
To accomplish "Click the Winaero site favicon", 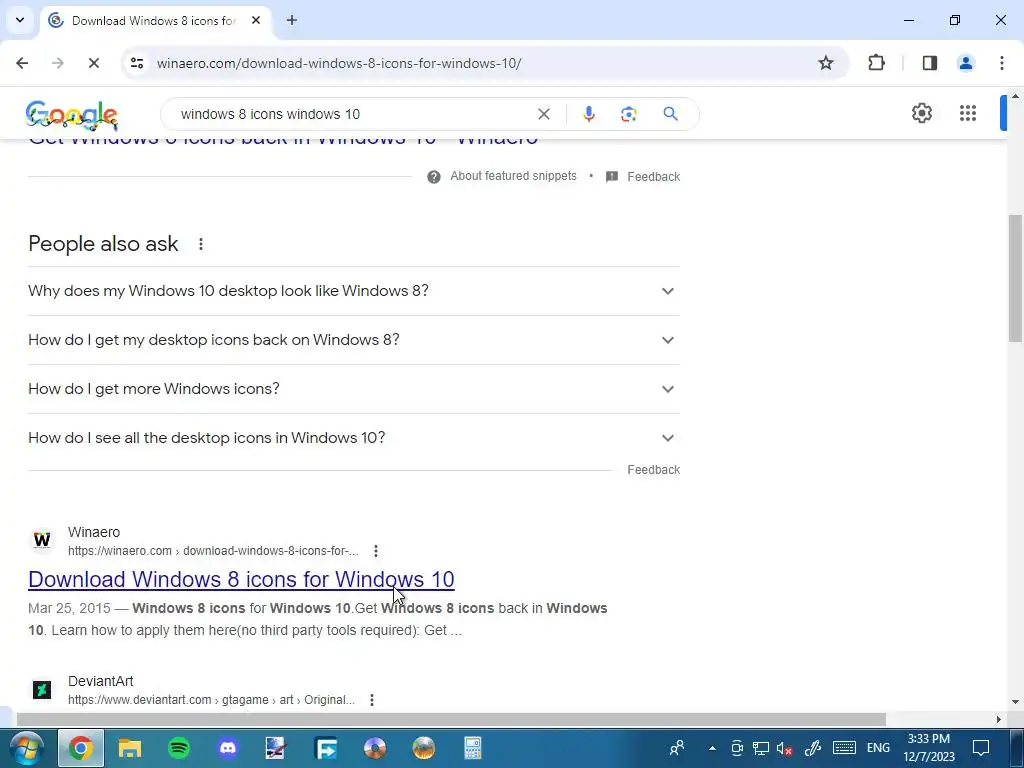I will (42, 540).
